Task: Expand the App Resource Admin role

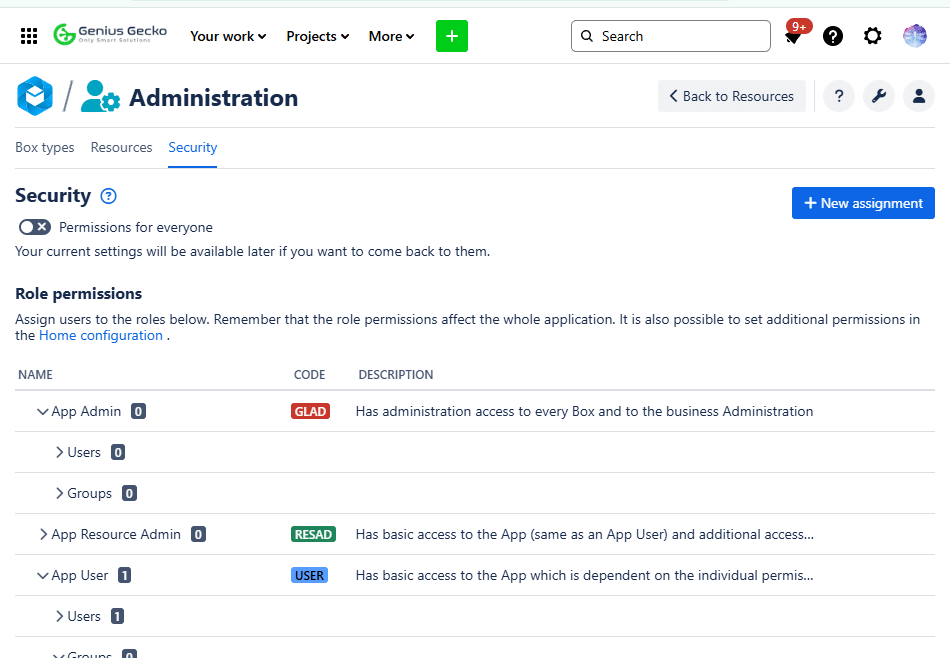Action: point(43,534)
